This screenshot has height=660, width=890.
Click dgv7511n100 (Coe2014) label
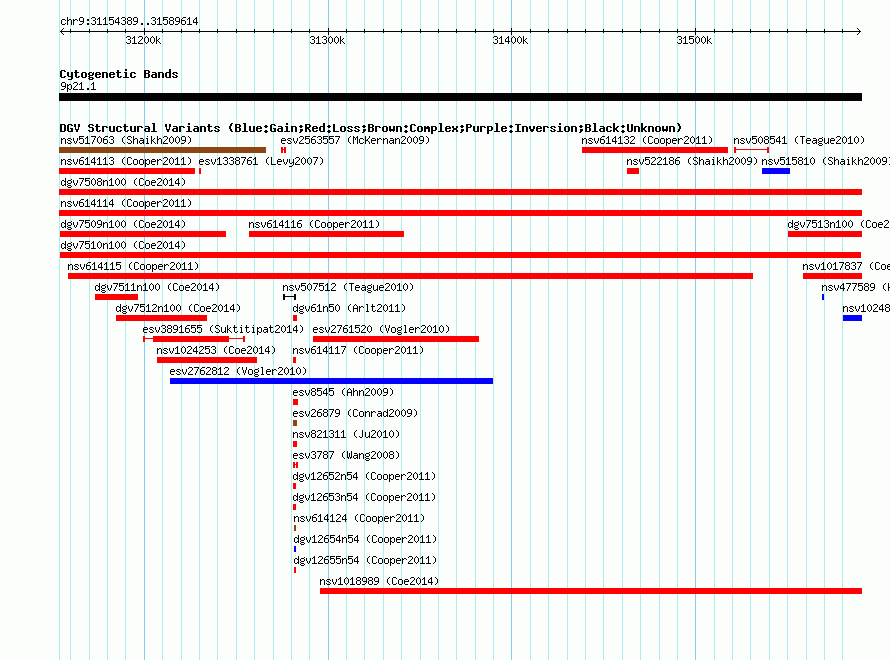(x=157, y=287)
